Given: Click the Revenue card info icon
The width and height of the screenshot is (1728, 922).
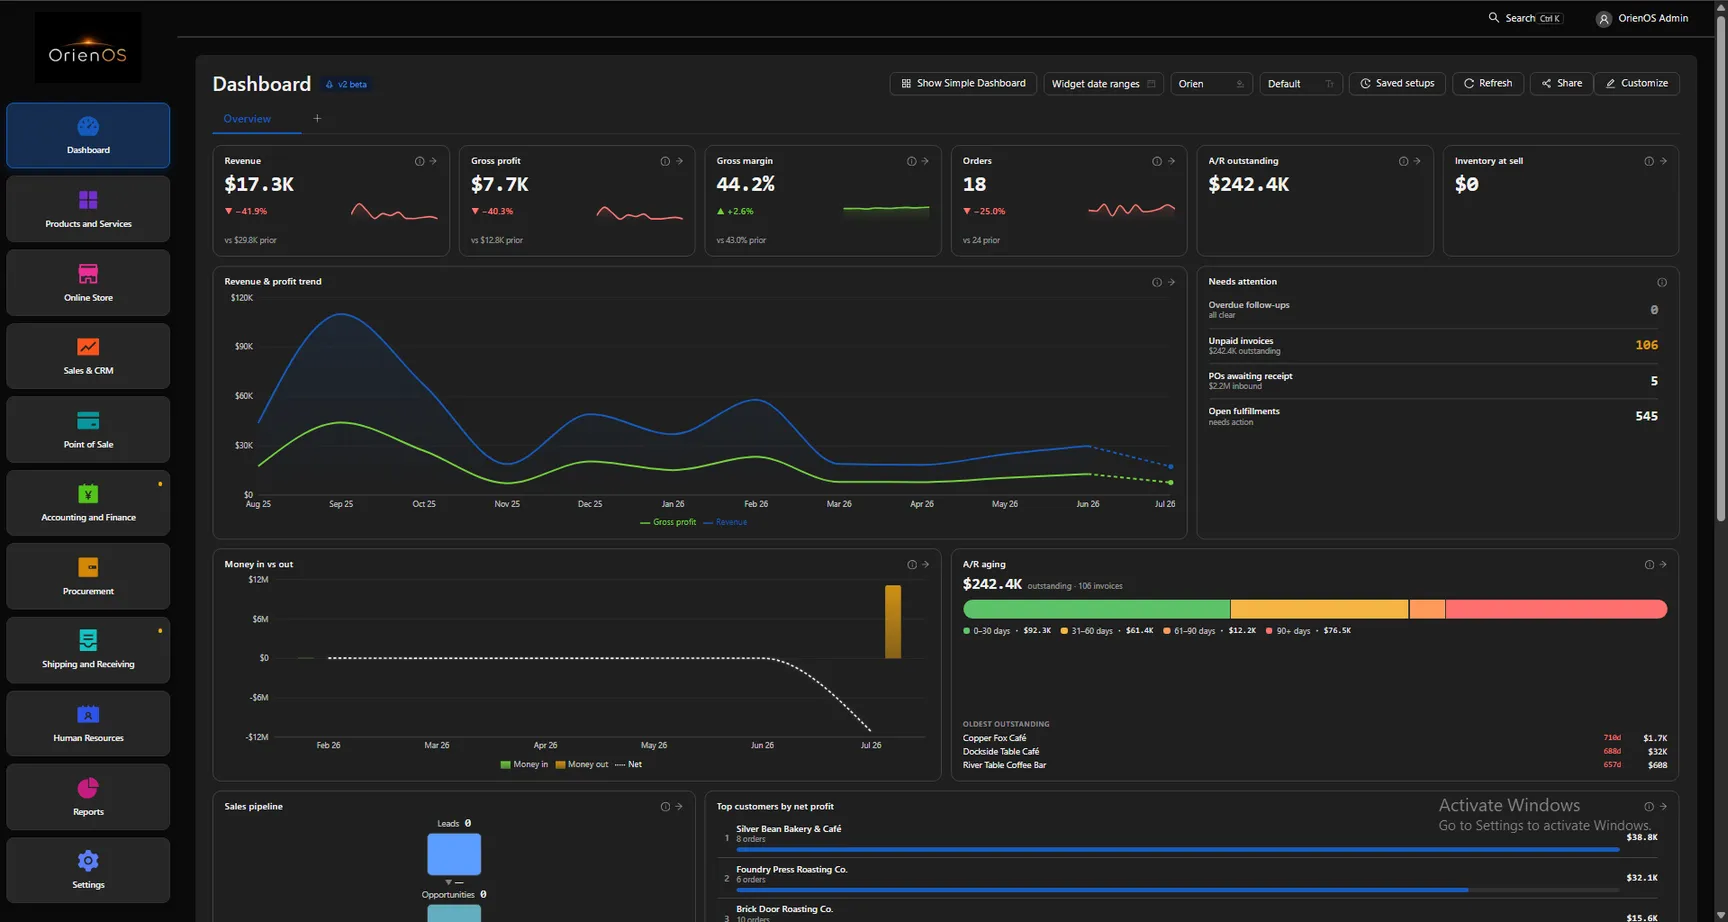Looking at the screenshot, I should [x=419, y=161].
